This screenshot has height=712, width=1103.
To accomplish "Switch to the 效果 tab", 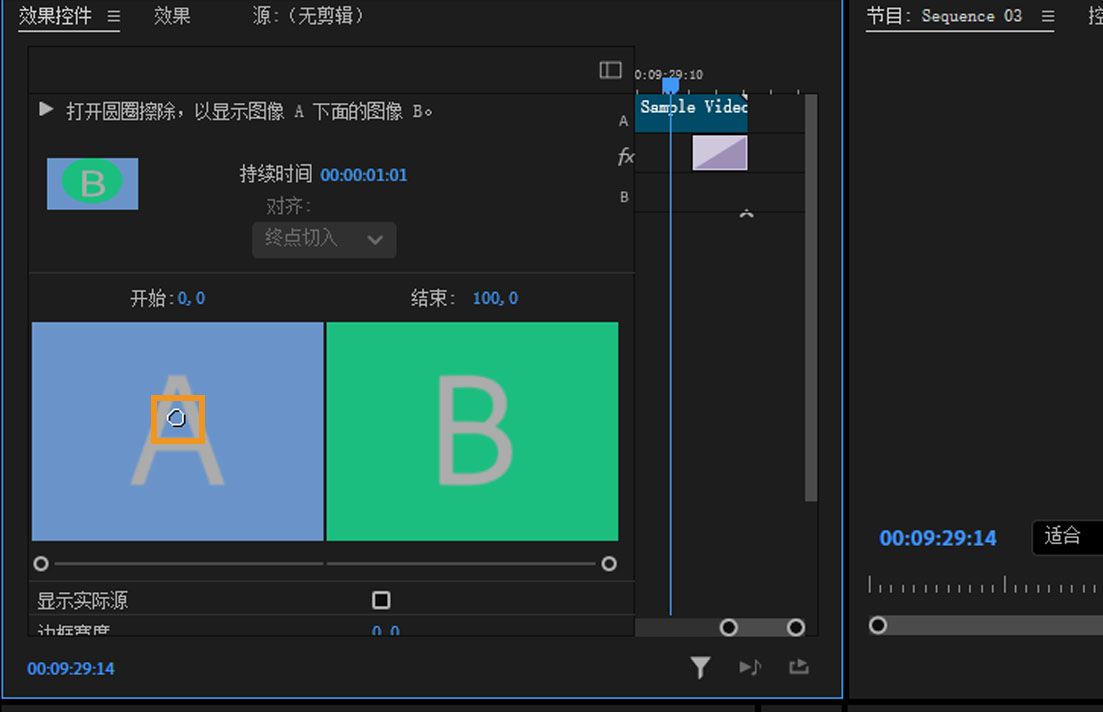I will [171, 15].
